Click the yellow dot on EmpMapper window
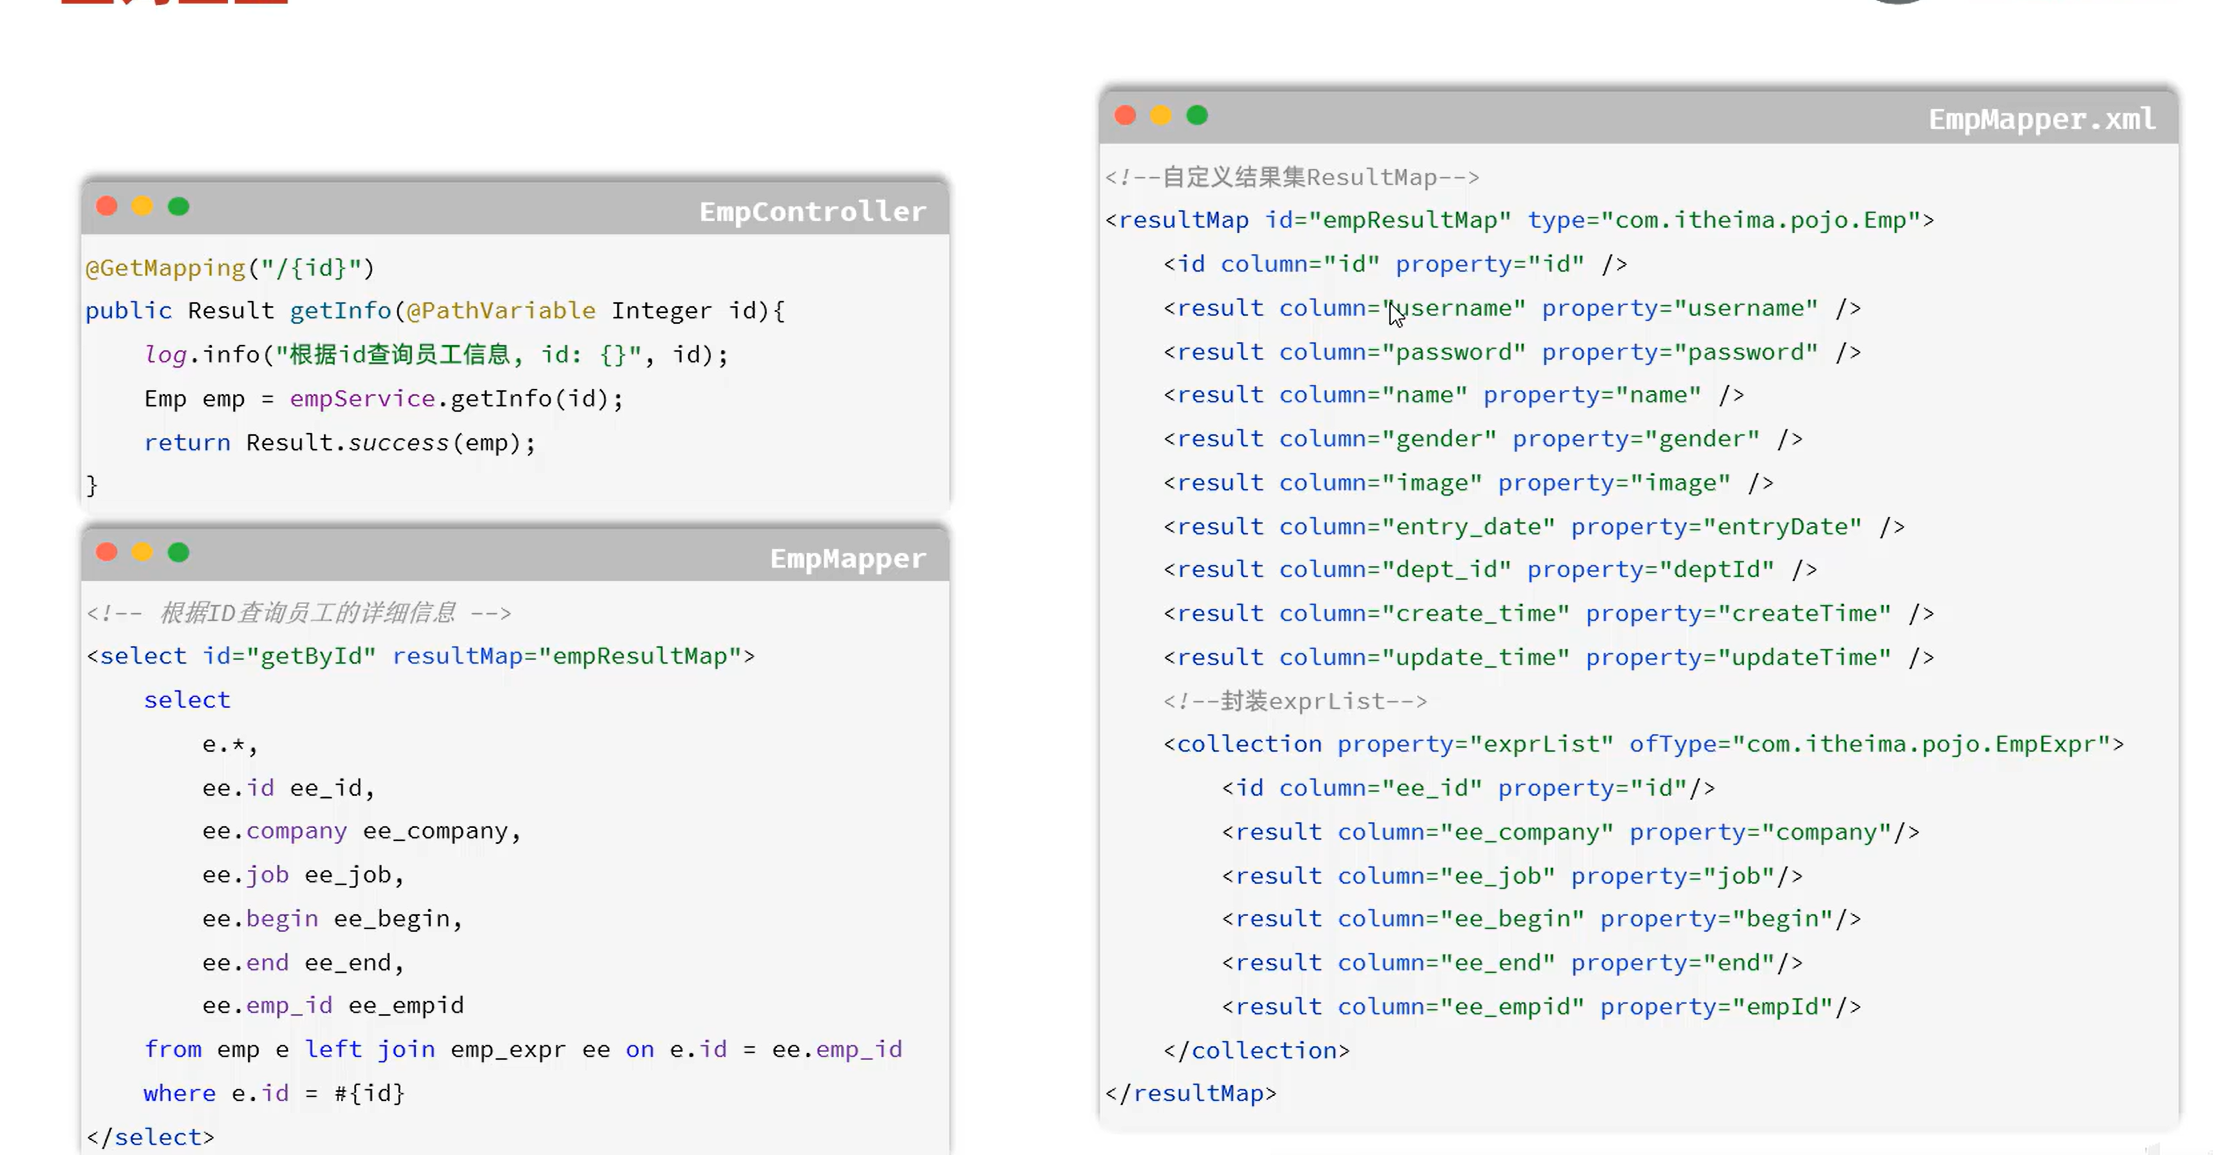Image resolution: width=2213 pixels, height=1155 pixels. point(142,552)
